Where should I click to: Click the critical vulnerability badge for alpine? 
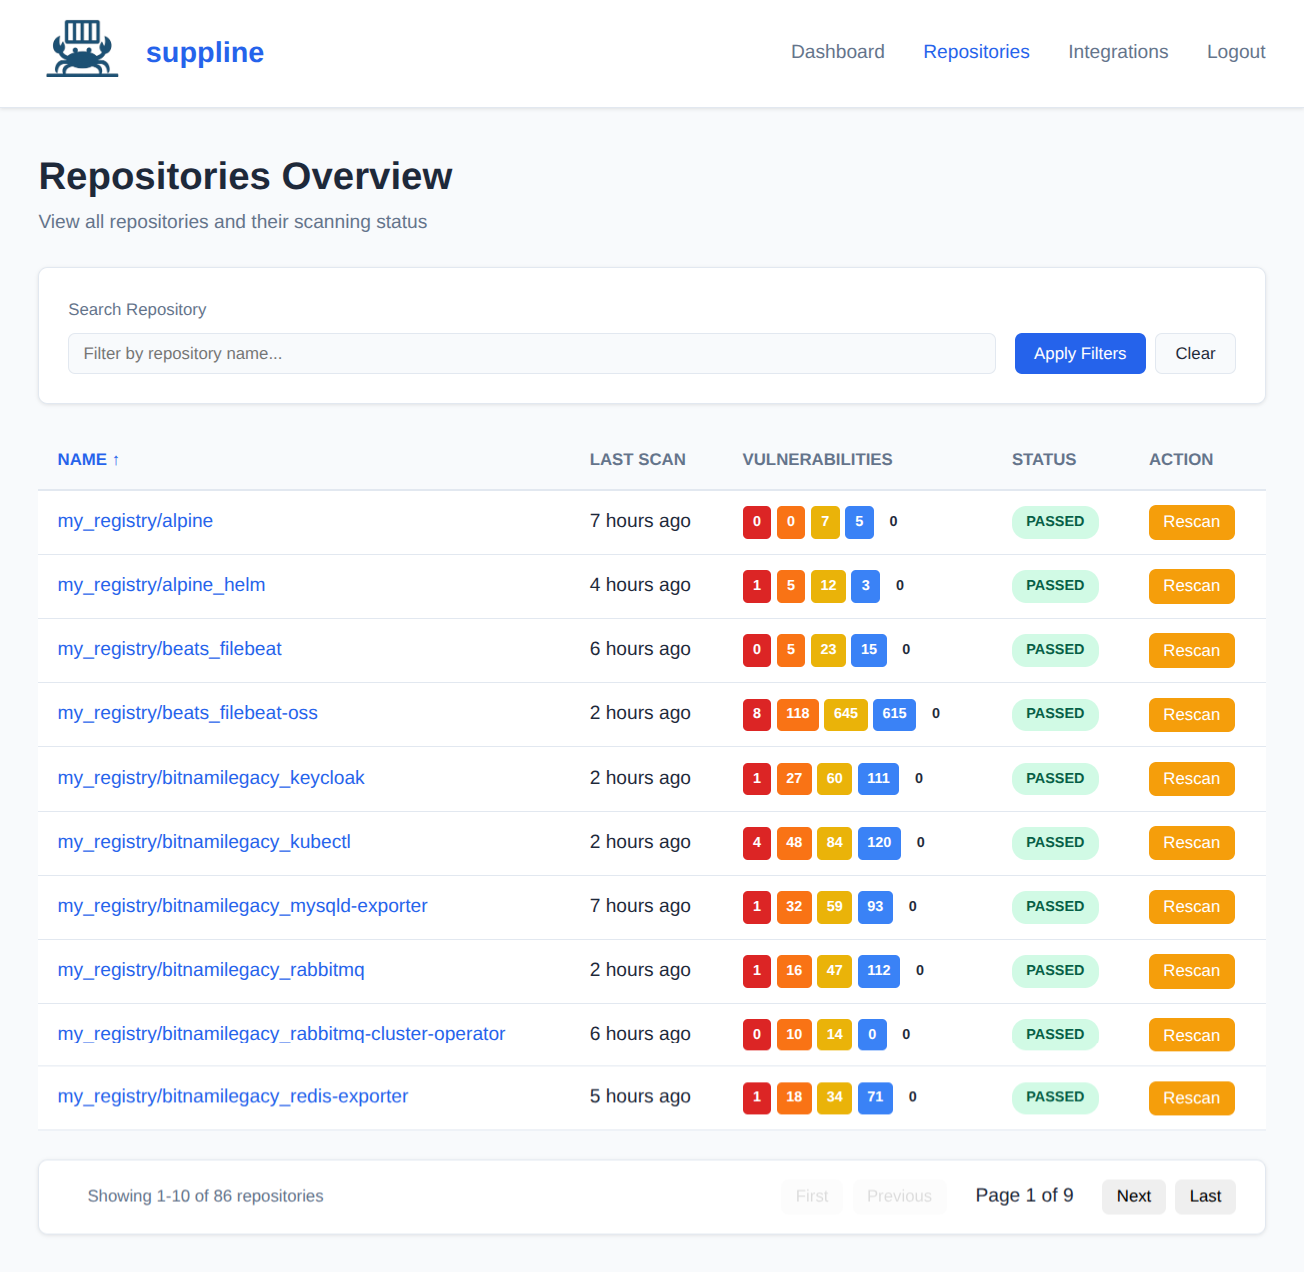pyautogui.click(x=756, y=521)
